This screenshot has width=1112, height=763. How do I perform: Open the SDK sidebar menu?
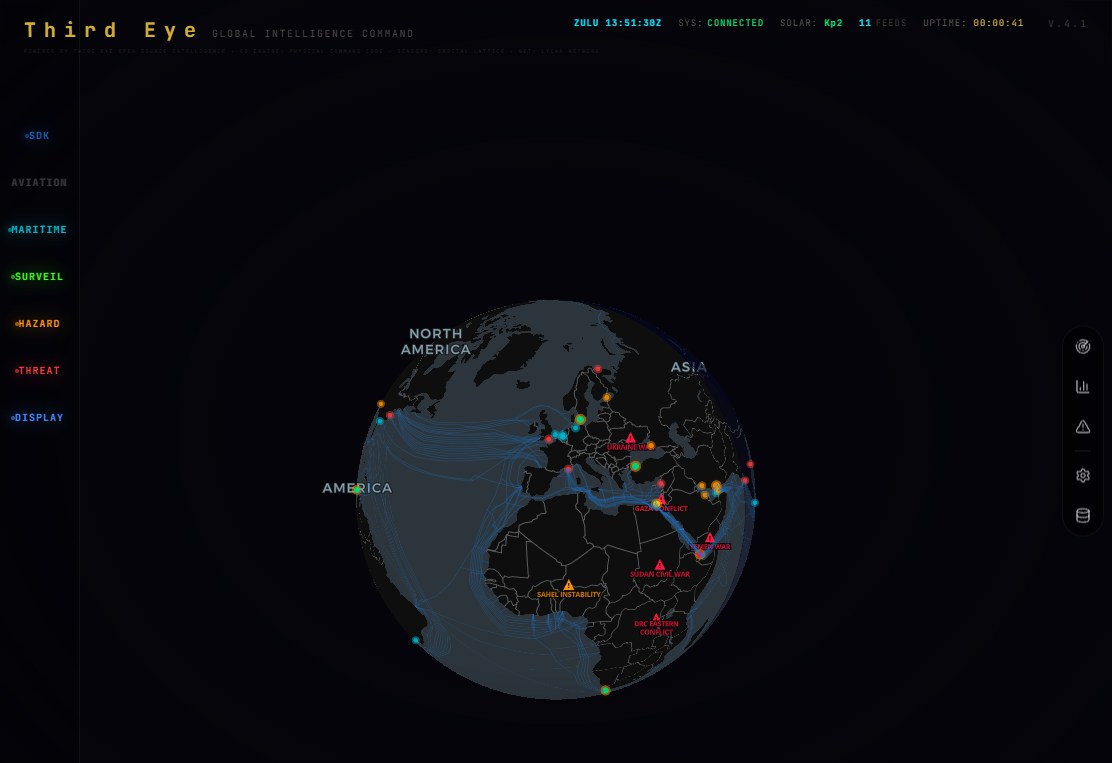pyautogui.click(x=38, y=135)
